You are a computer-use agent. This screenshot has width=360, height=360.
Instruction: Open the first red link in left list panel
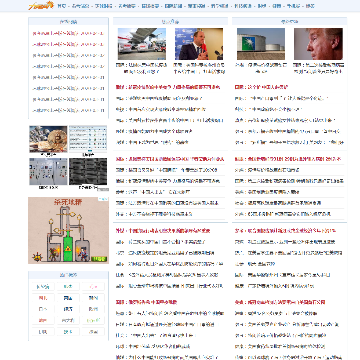pyautogui.click(x=68, y=33)
